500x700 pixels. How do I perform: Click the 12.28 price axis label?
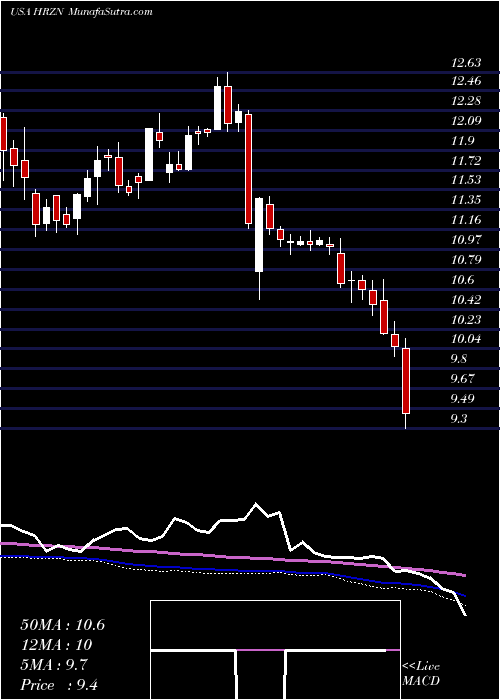point(466,101)
